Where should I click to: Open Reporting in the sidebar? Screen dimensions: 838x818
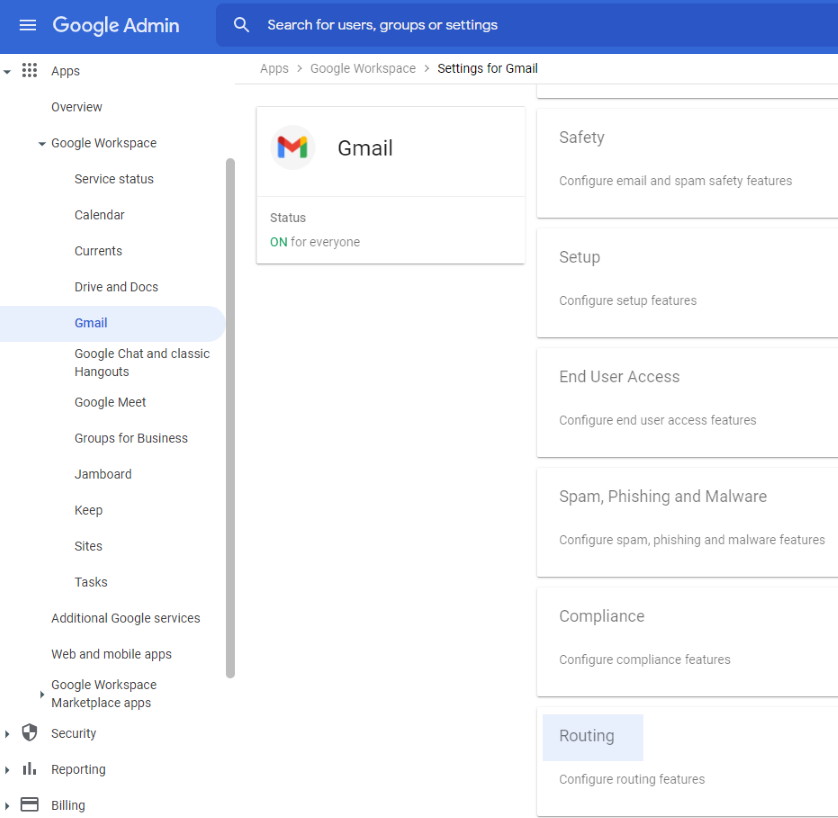coord(78,769)
